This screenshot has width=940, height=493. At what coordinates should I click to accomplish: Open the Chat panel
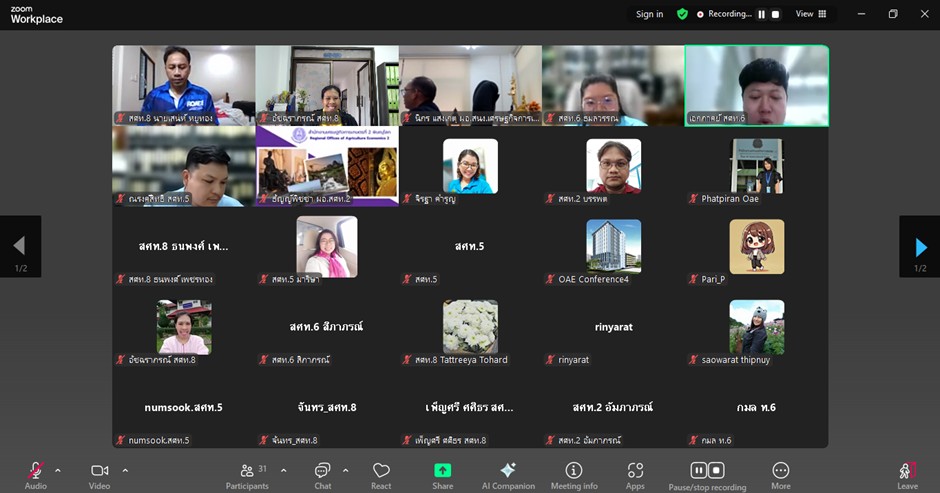point(322,471)
